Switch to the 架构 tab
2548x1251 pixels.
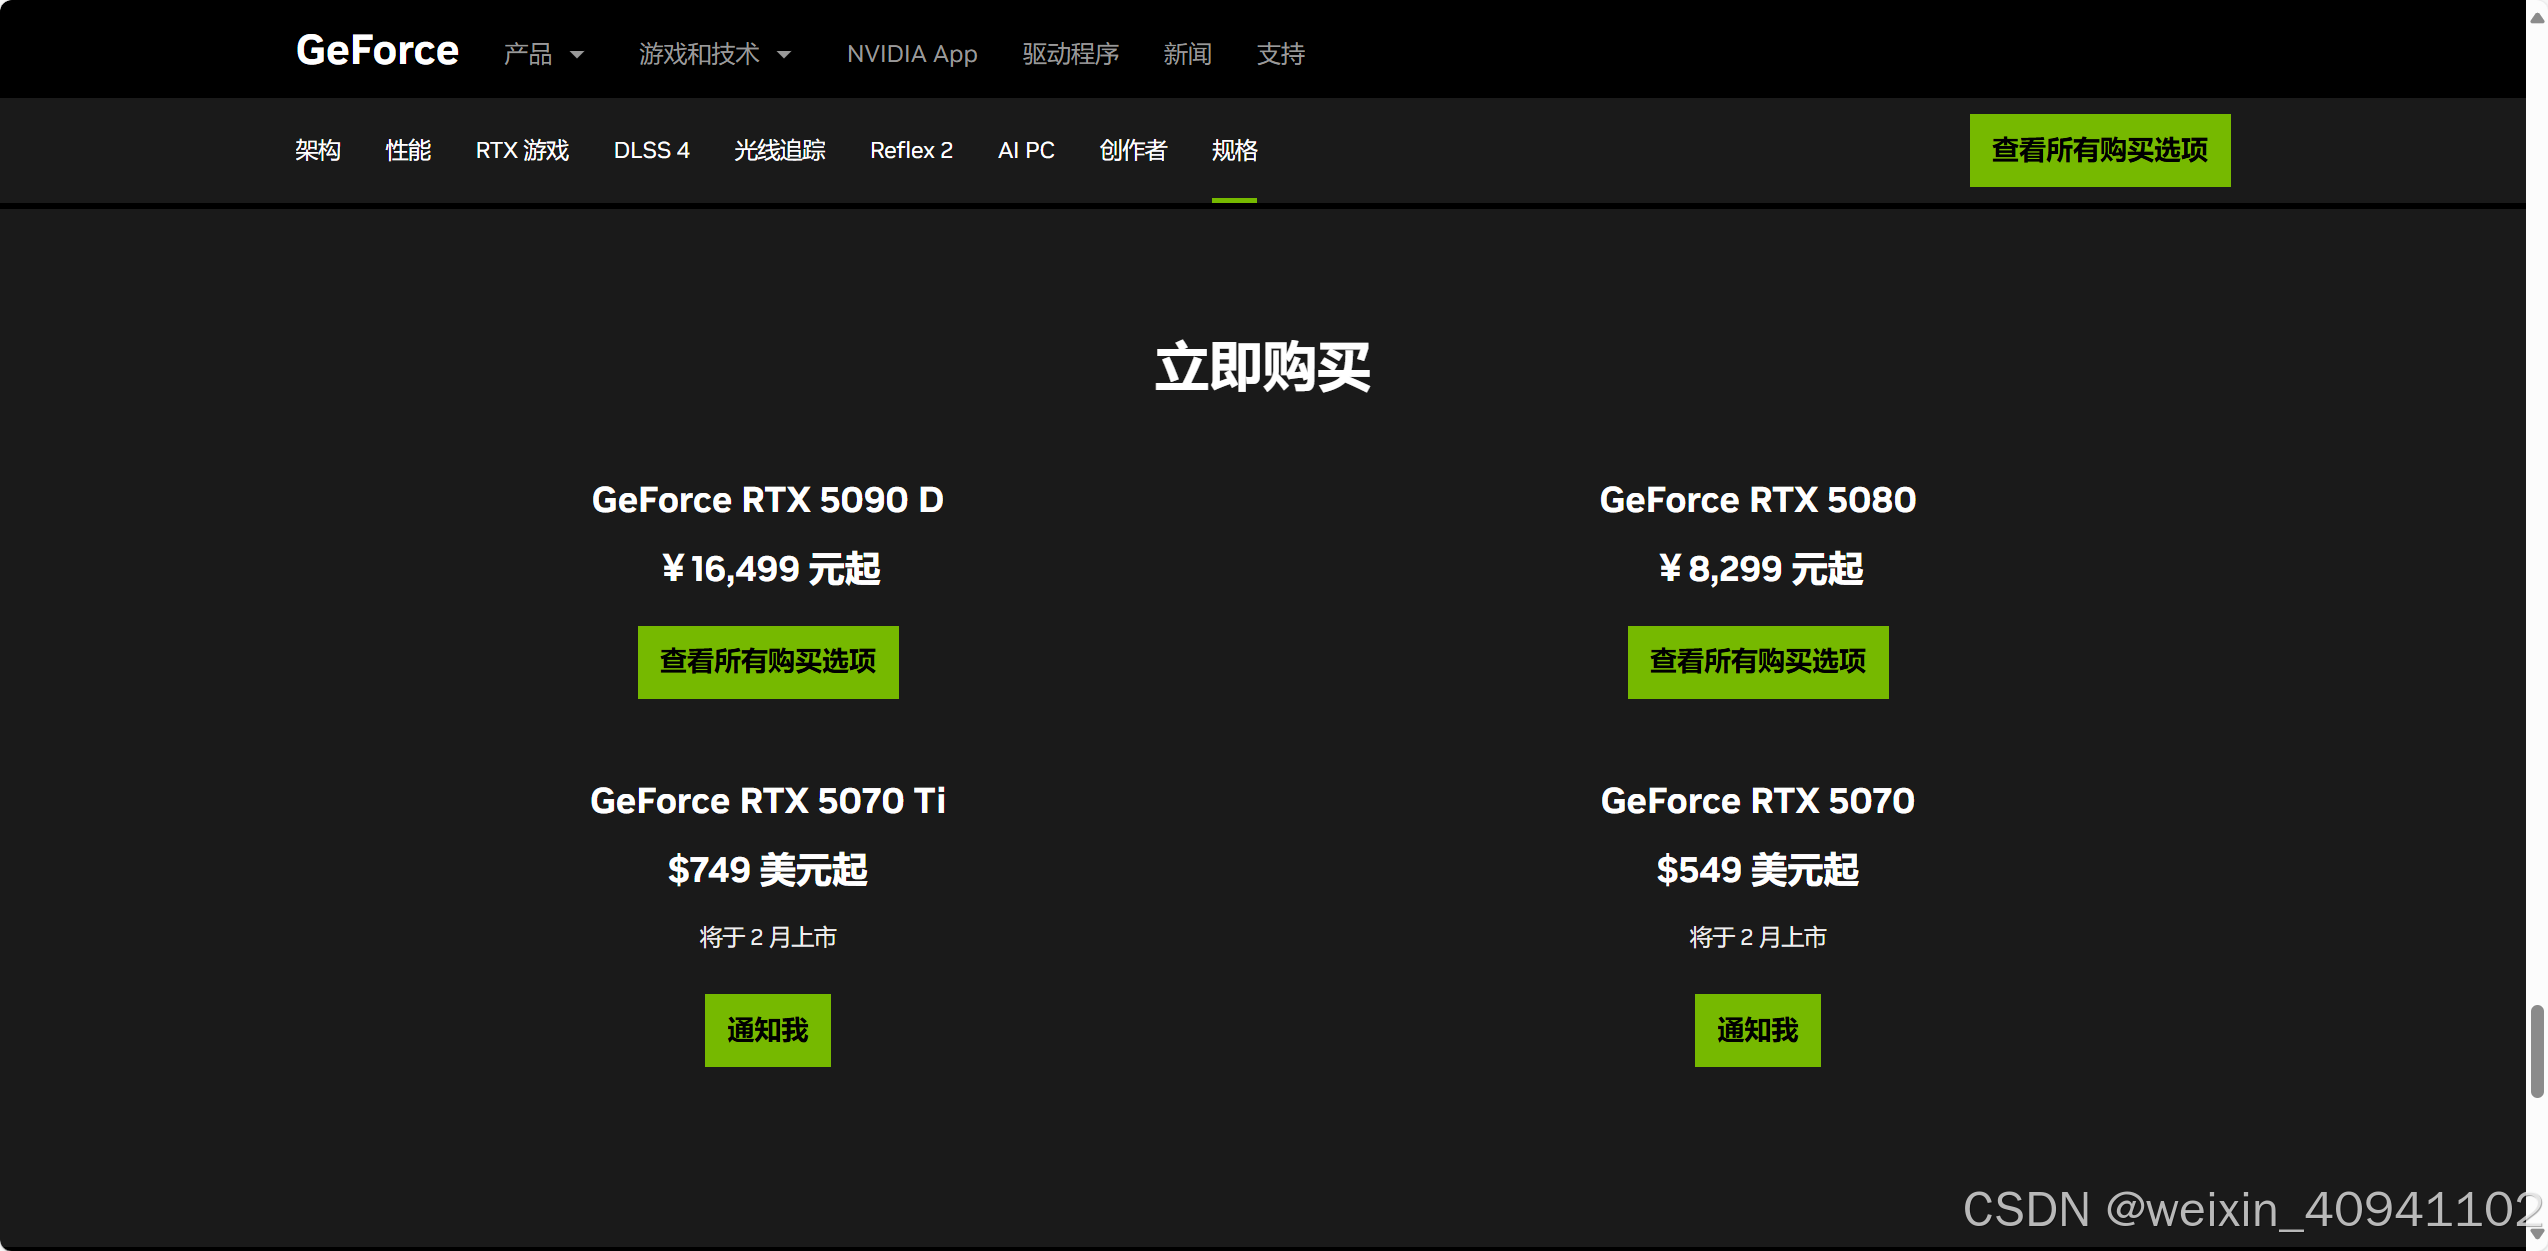pyautogui.click(x=318, y=150)
